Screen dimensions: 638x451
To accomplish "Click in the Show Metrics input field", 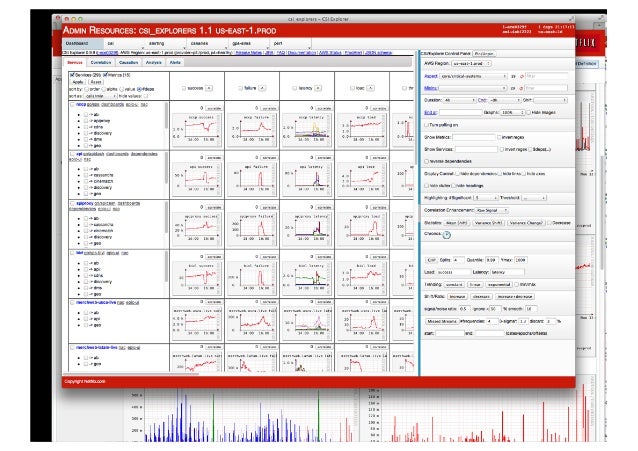I will point(474,137).
